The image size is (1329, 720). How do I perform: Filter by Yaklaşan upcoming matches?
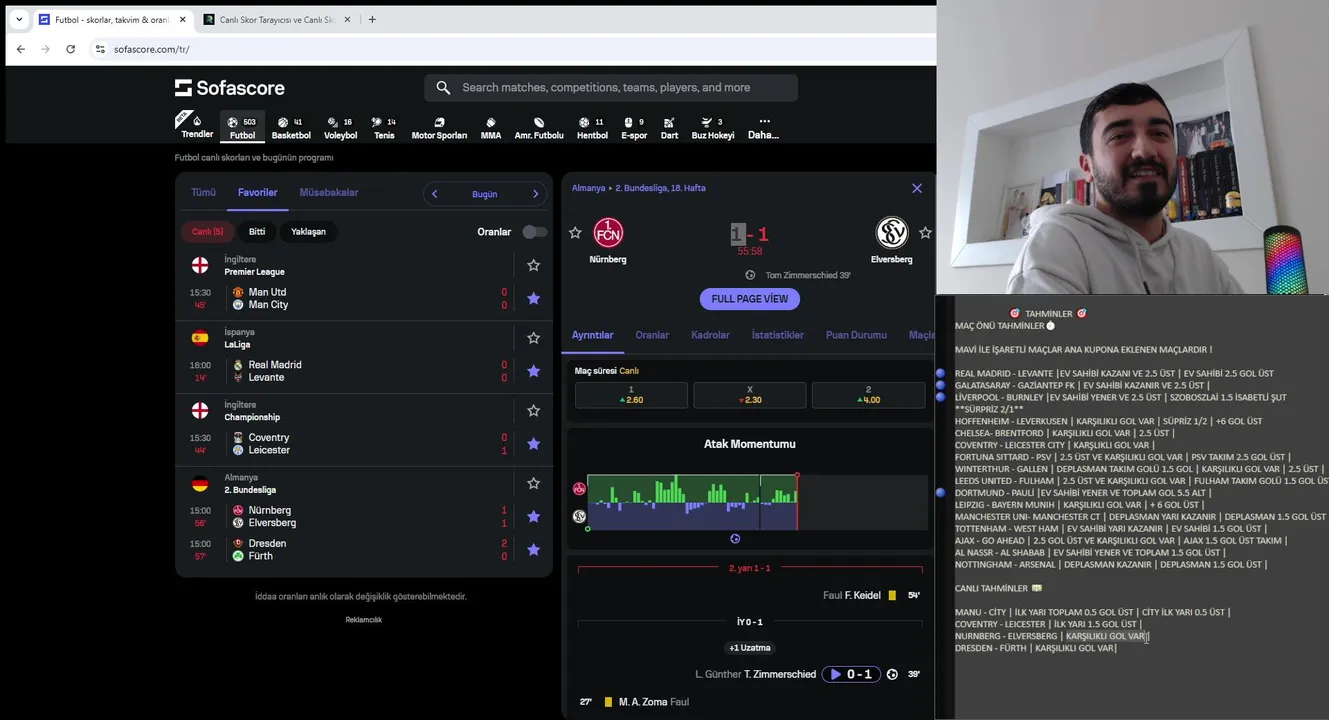pos(308,232)
